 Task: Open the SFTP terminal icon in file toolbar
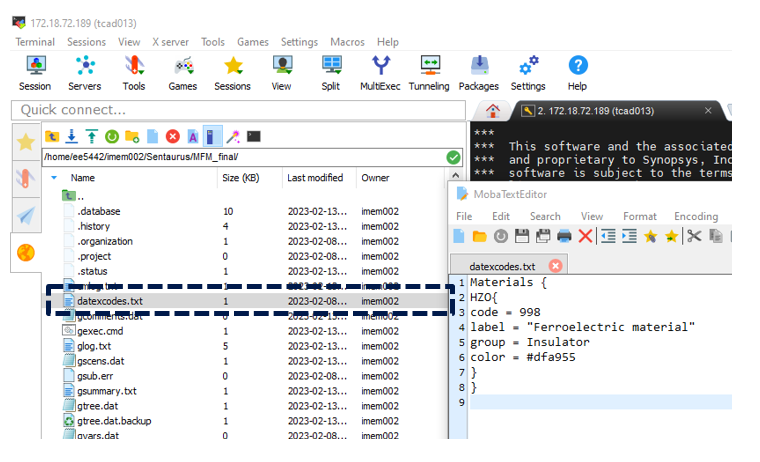[x=254, y=136]
